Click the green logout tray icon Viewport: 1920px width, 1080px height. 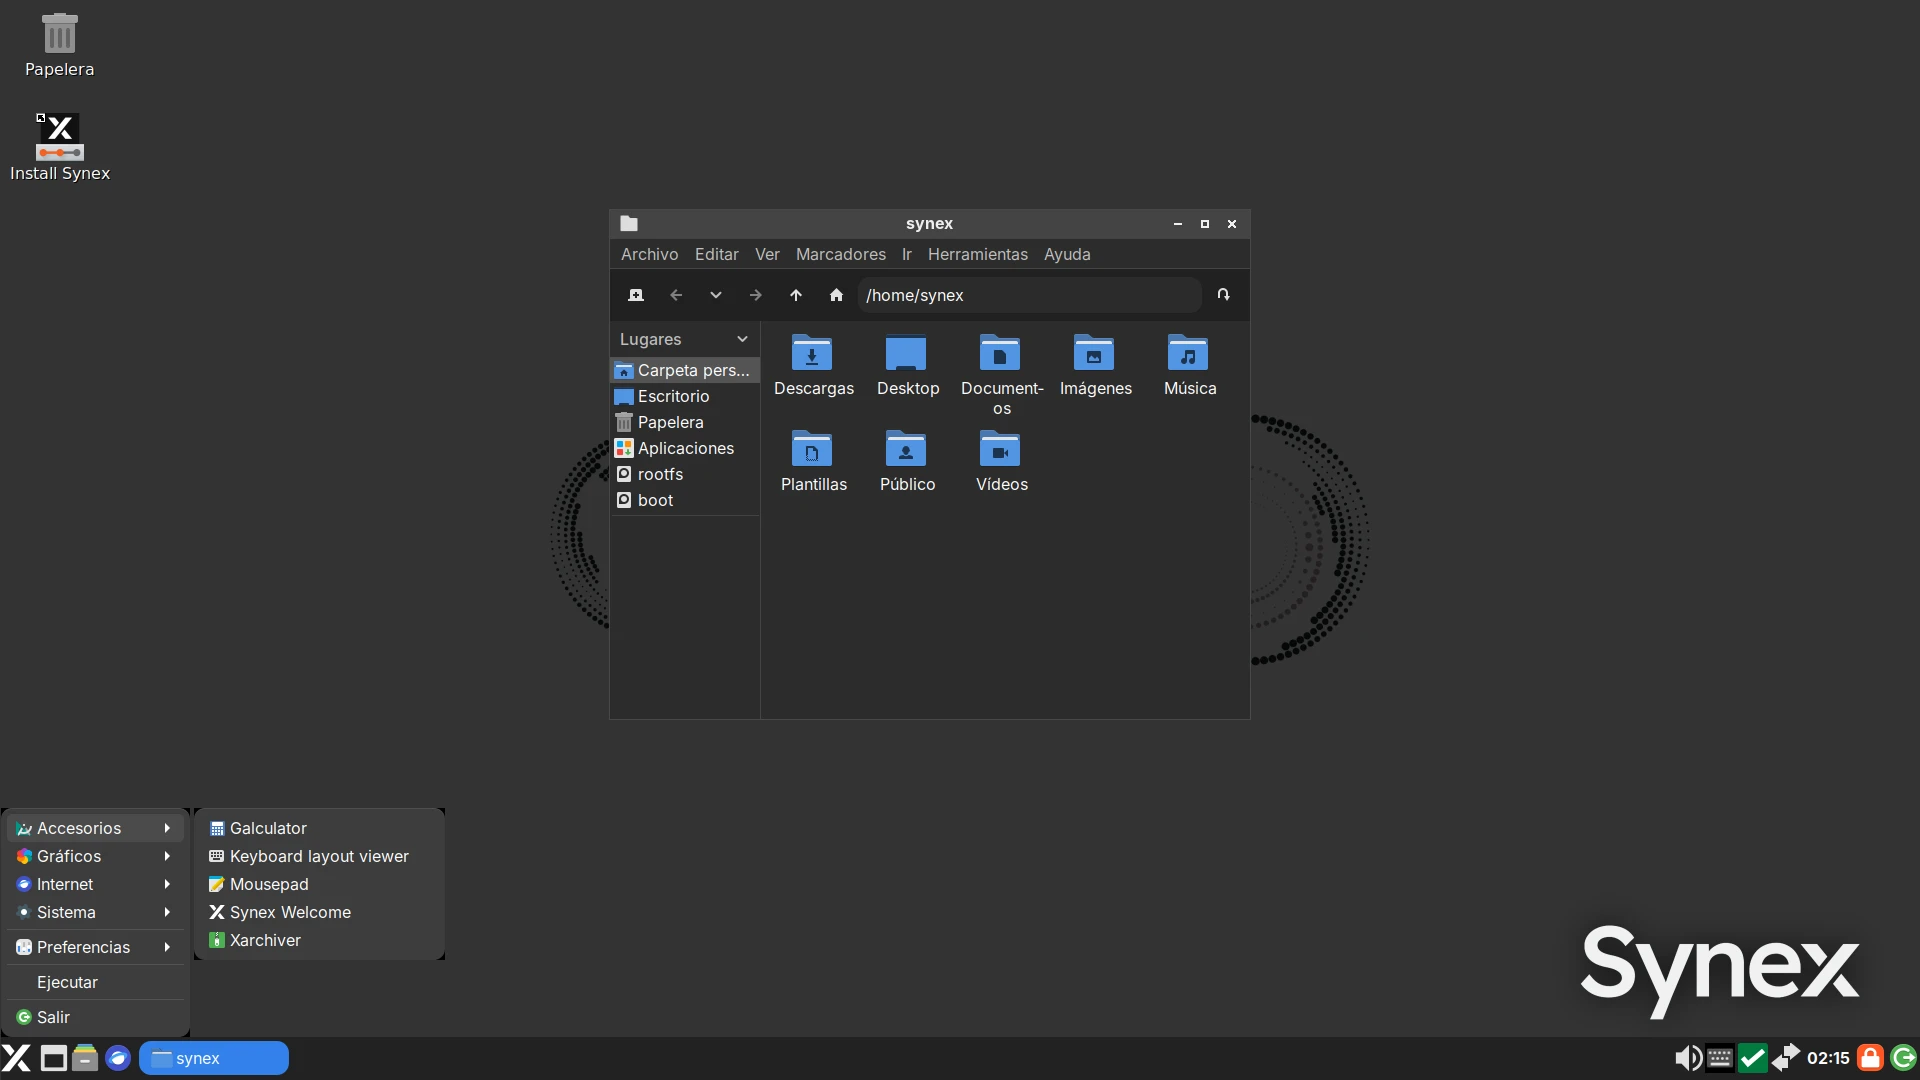(x=1903, y=1058)
